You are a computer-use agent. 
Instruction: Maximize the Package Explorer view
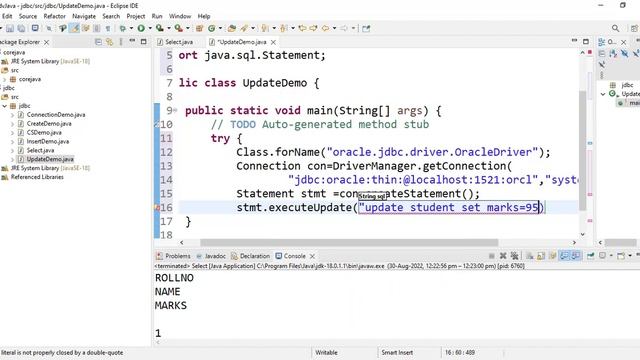pyautogui.click(x=144, y=42)
